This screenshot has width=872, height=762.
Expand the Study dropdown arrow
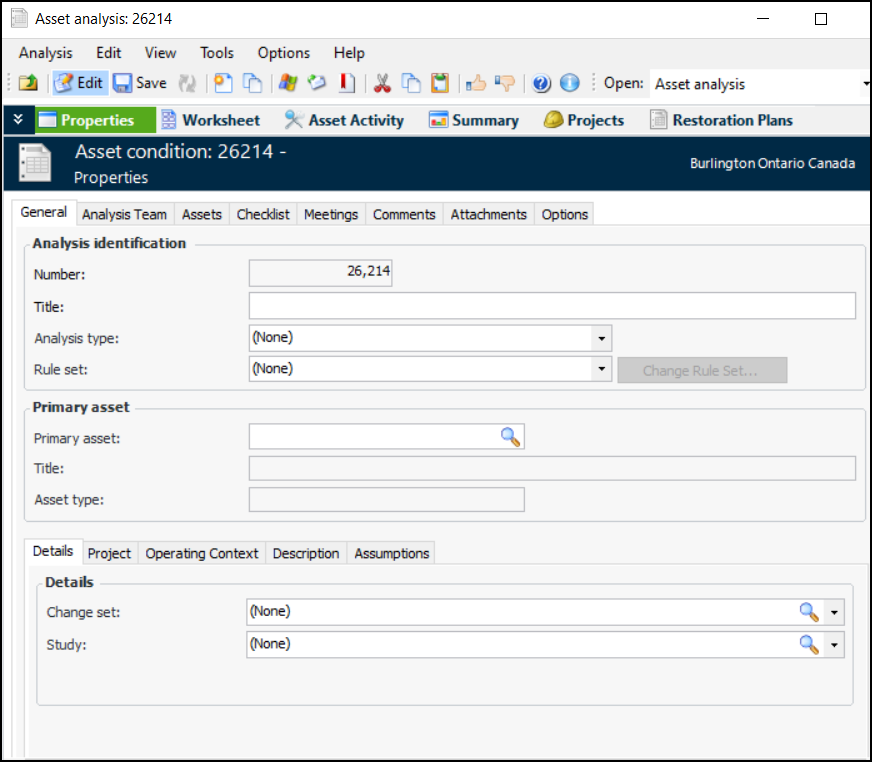834,645
